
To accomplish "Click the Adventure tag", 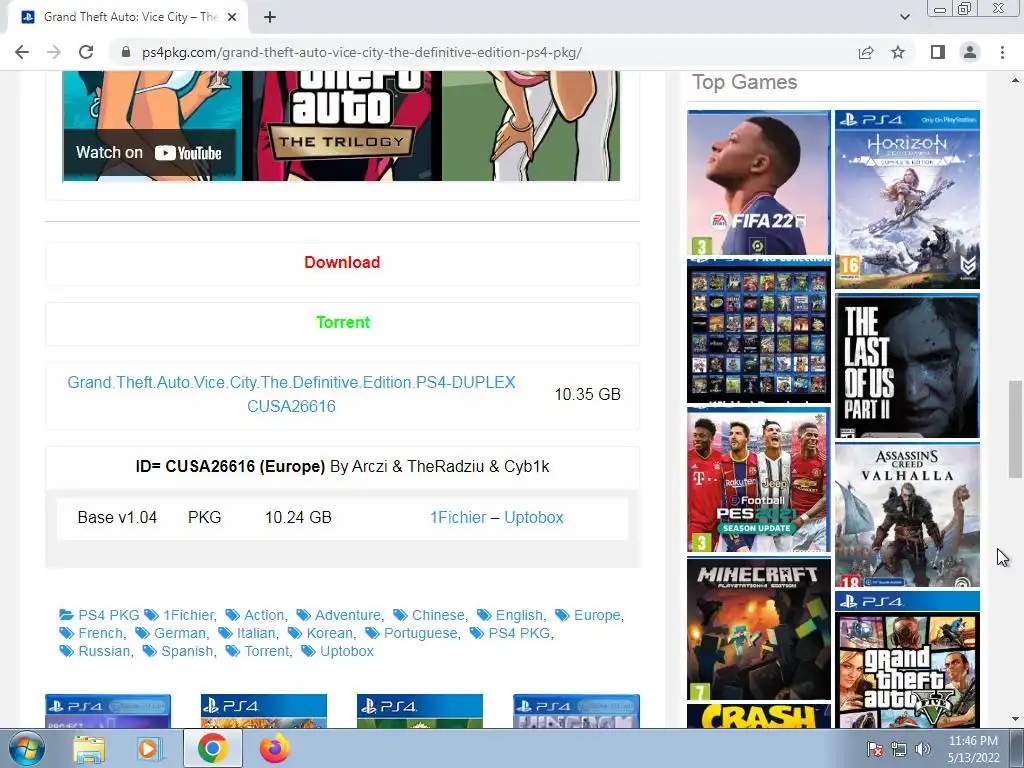I will tap(347, 615).
